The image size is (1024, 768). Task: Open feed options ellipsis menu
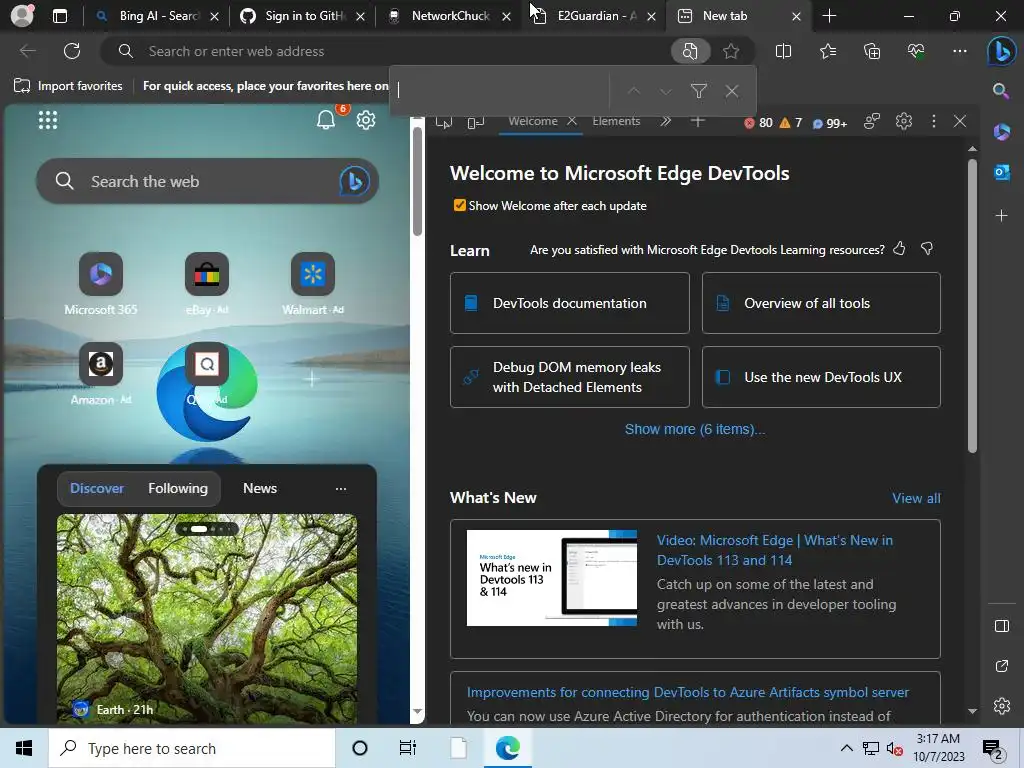pos(341,488)
